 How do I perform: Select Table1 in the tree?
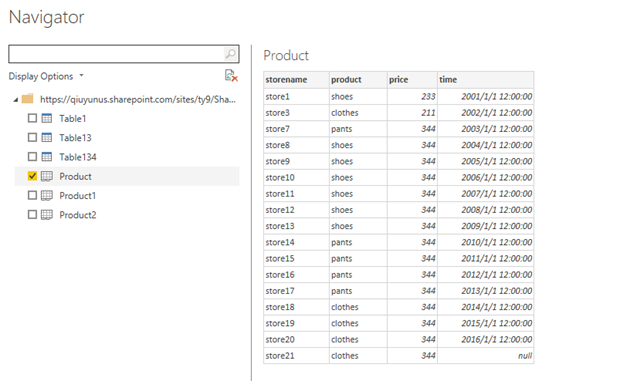coord(73,119)
